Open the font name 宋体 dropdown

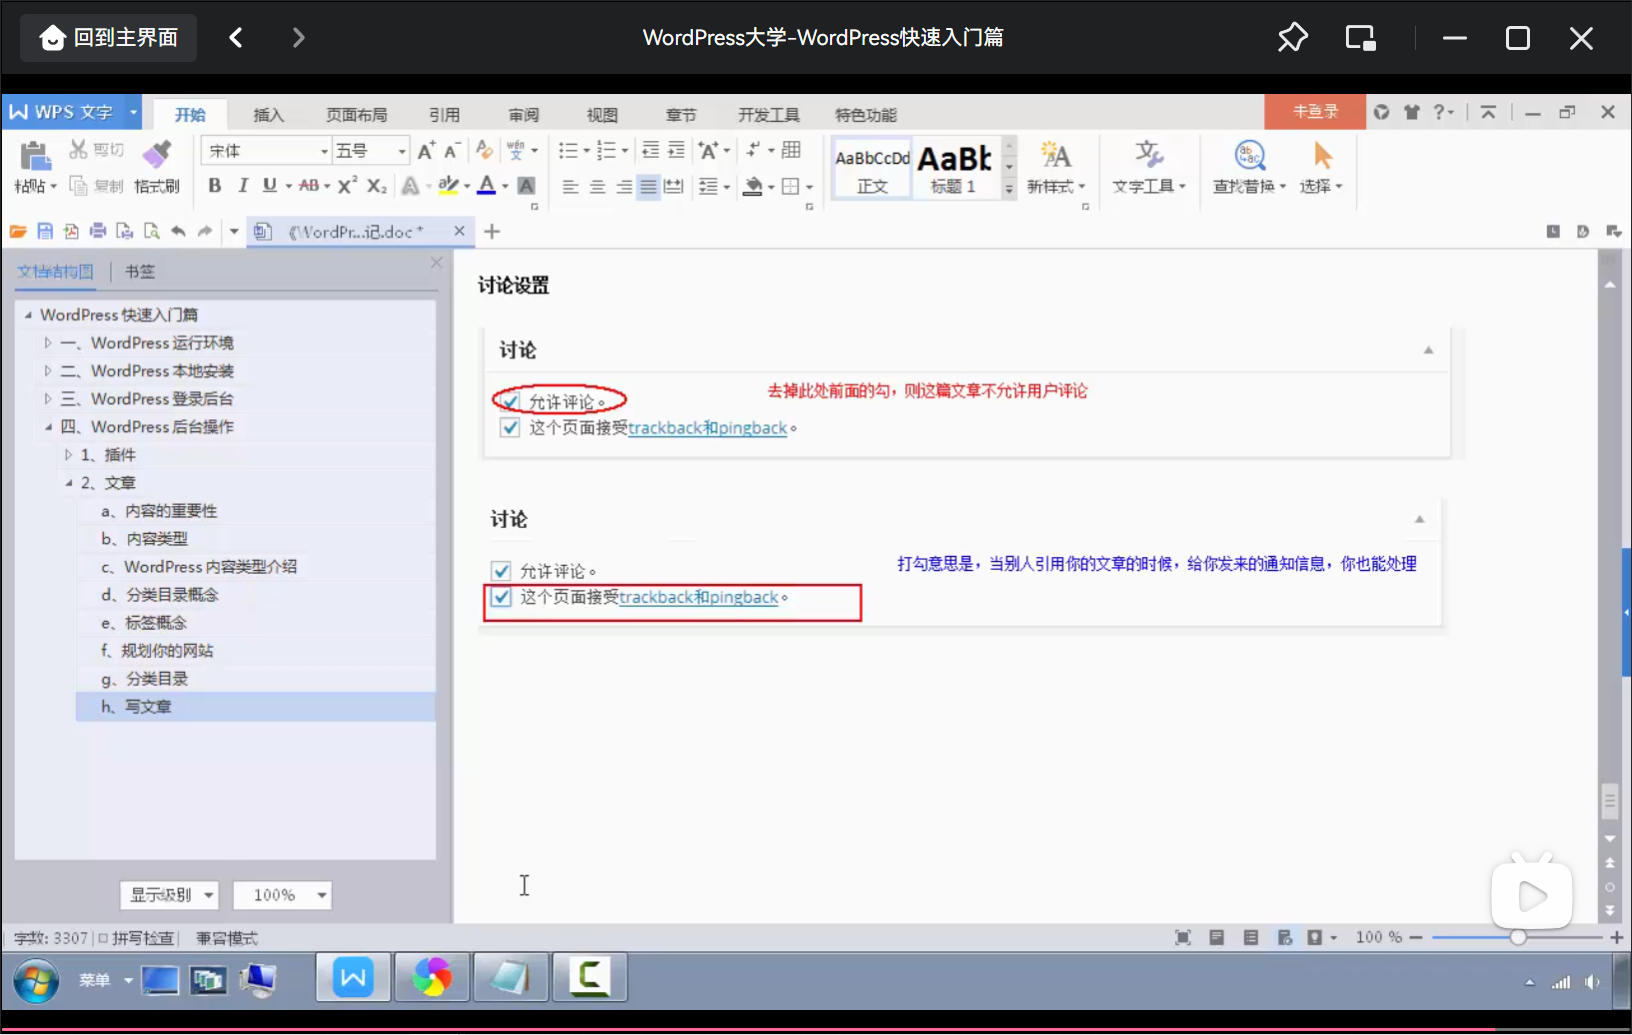(x=325, y=151)
